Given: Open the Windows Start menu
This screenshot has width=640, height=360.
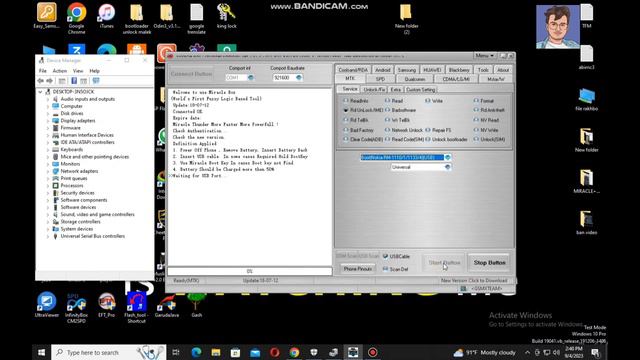Looking at the screenshot, I should tap(41, 352).
